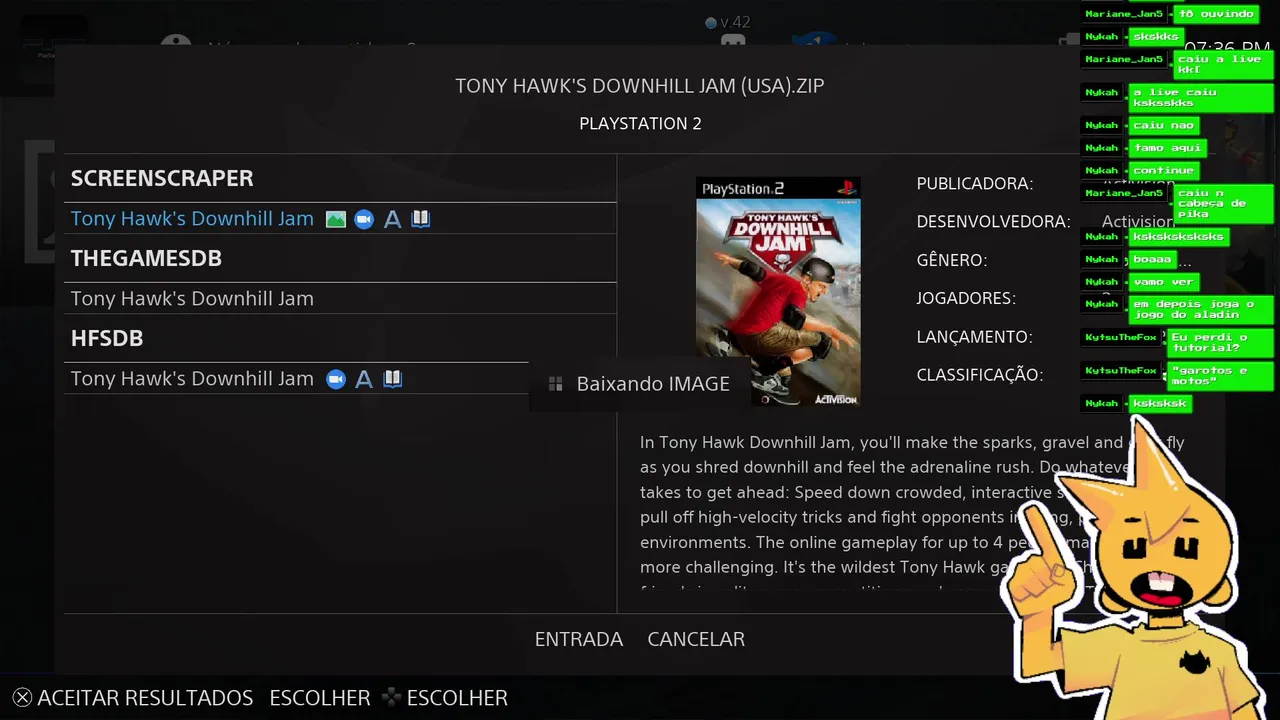Click the LANÇAMENTO label
The width and height of the screenshot is (1280, 720).
tap(975, 337)
